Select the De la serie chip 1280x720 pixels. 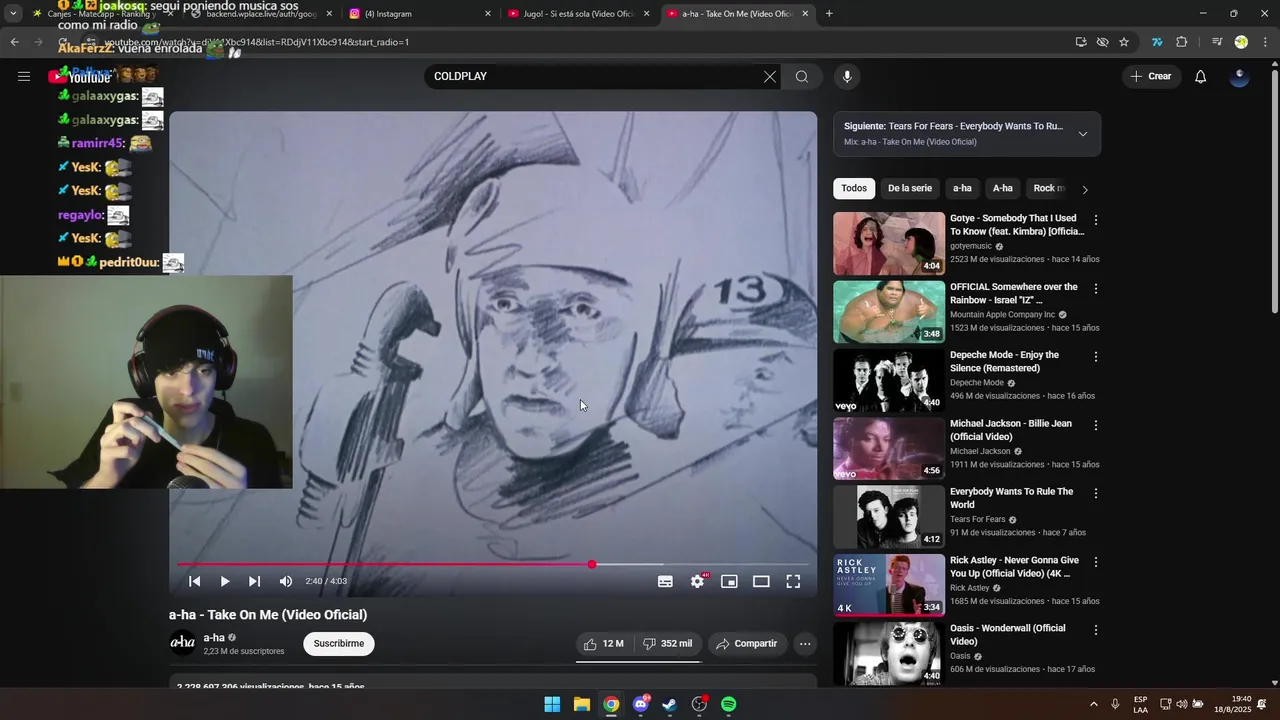click(x=910, y=188)
